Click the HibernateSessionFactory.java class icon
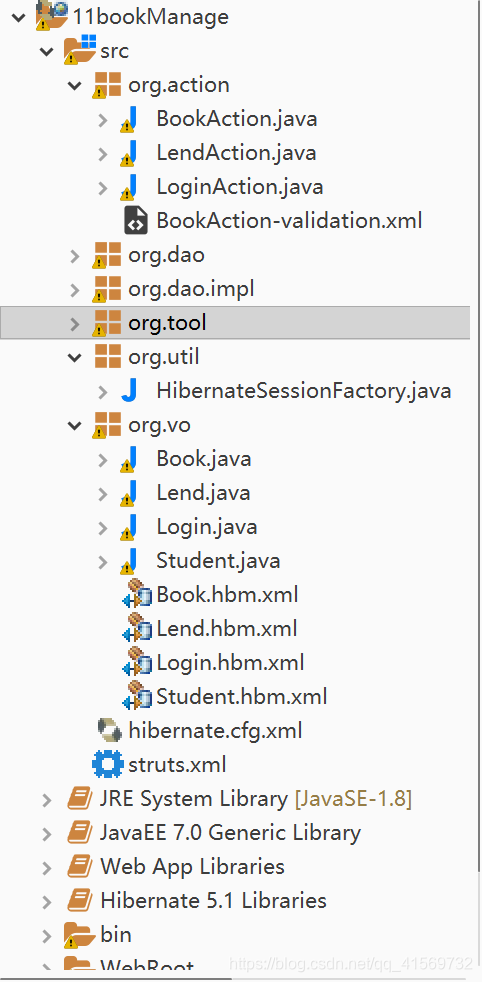This screenshot has height=982, width=482. (129, 391)
